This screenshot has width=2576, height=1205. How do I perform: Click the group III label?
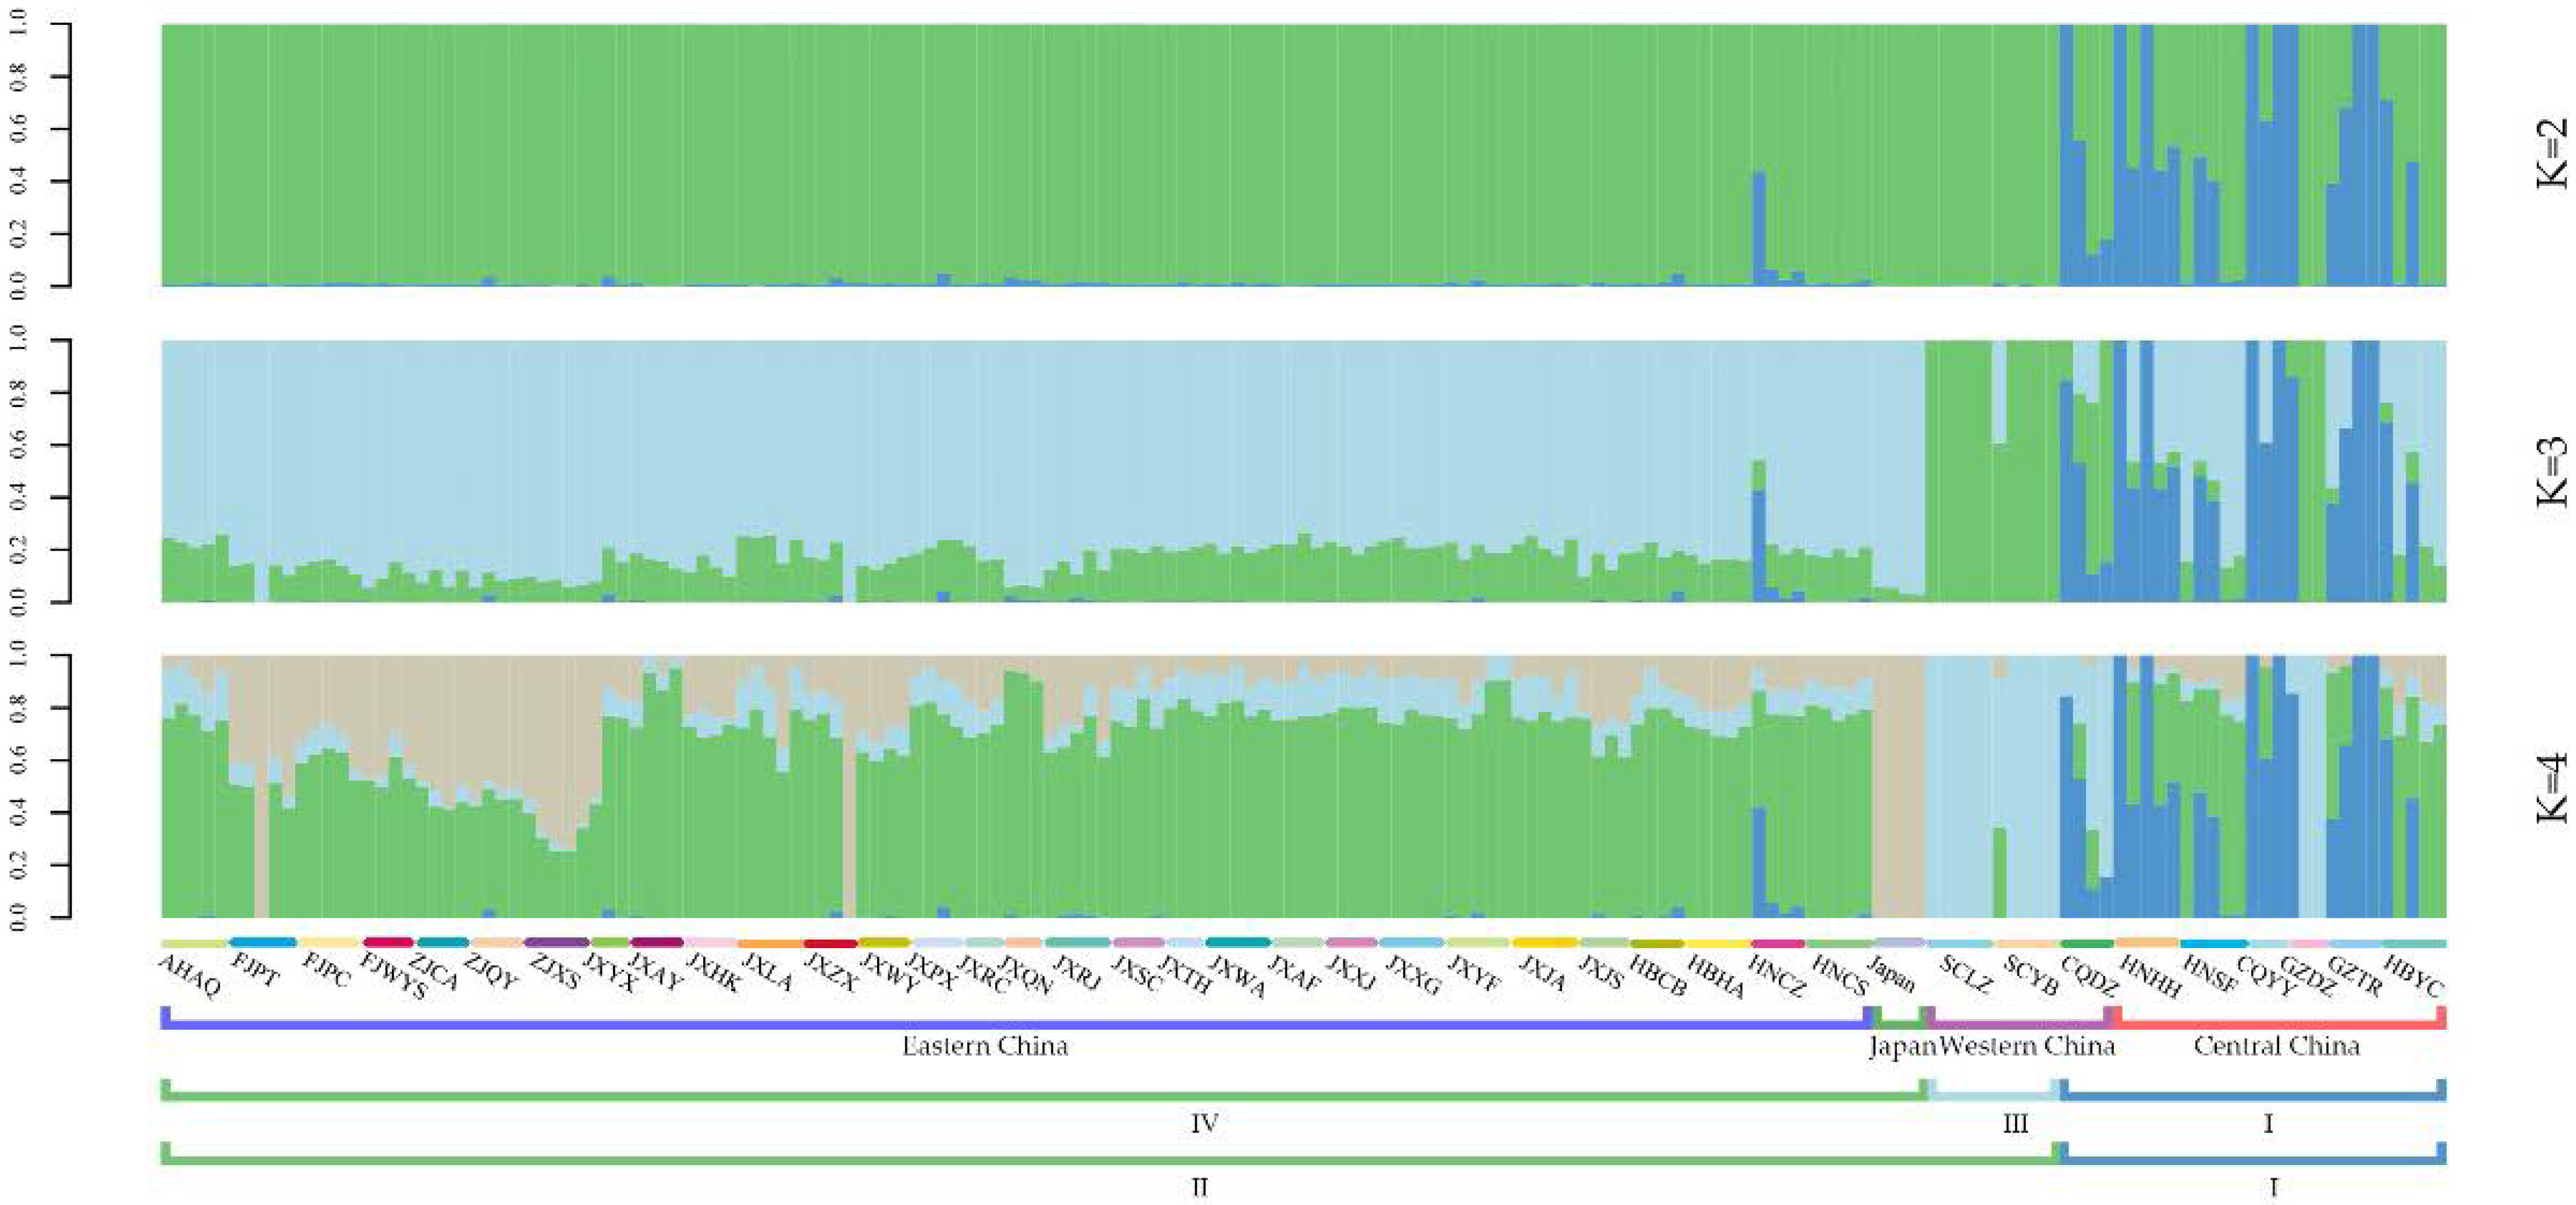2015,1124
